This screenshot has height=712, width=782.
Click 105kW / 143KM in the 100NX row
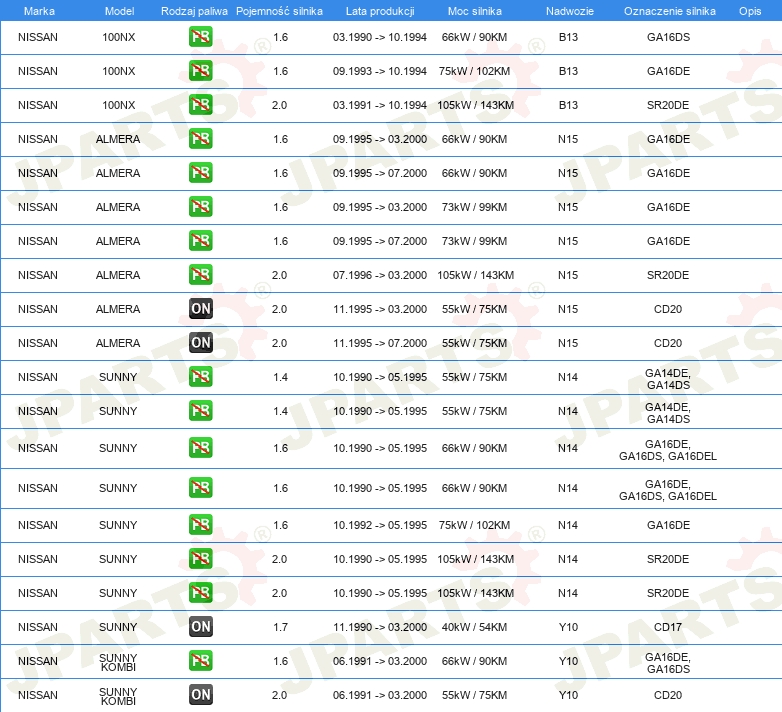pyautogui.click(x=475, y=105)
